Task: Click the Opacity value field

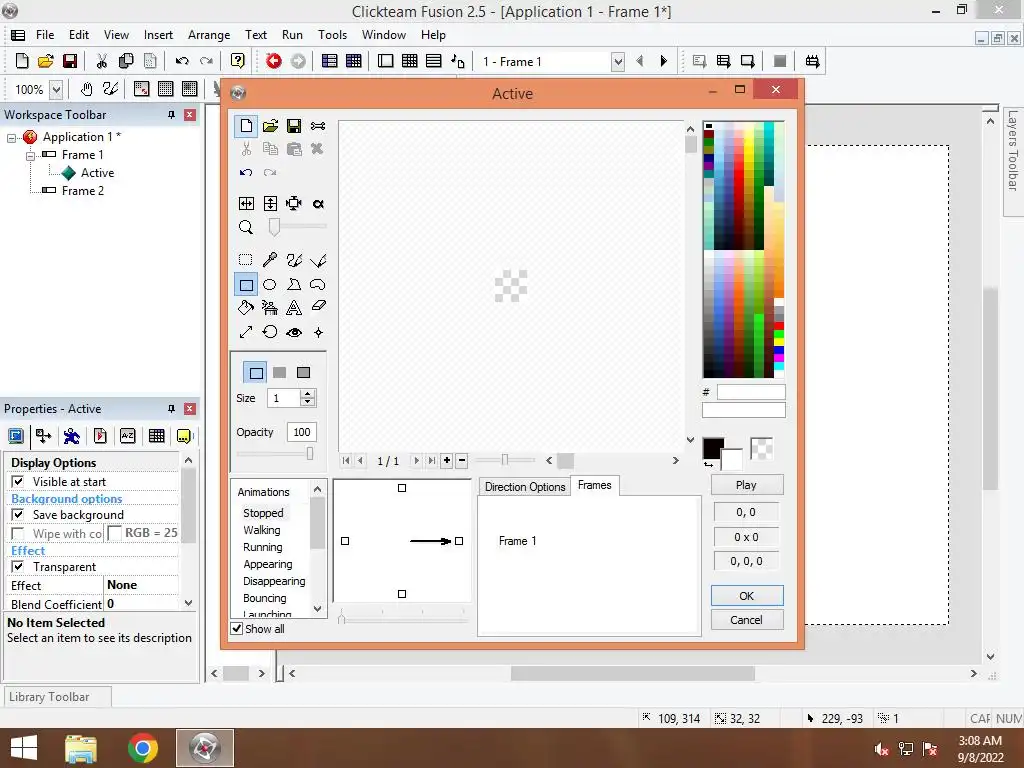Action: coord(301,432)
